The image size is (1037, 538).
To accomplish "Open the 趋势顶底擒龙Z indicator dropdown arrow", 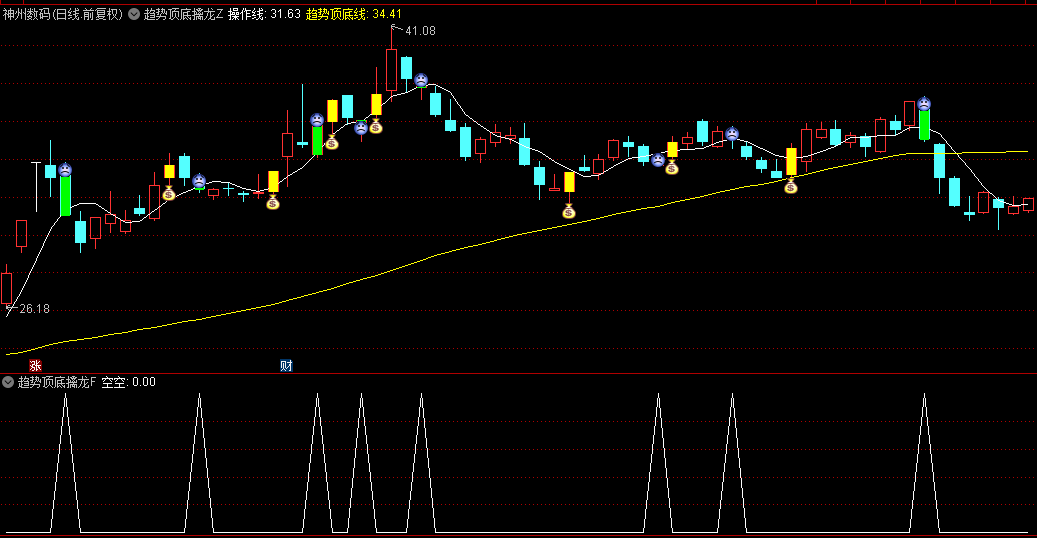I will 134,14.
